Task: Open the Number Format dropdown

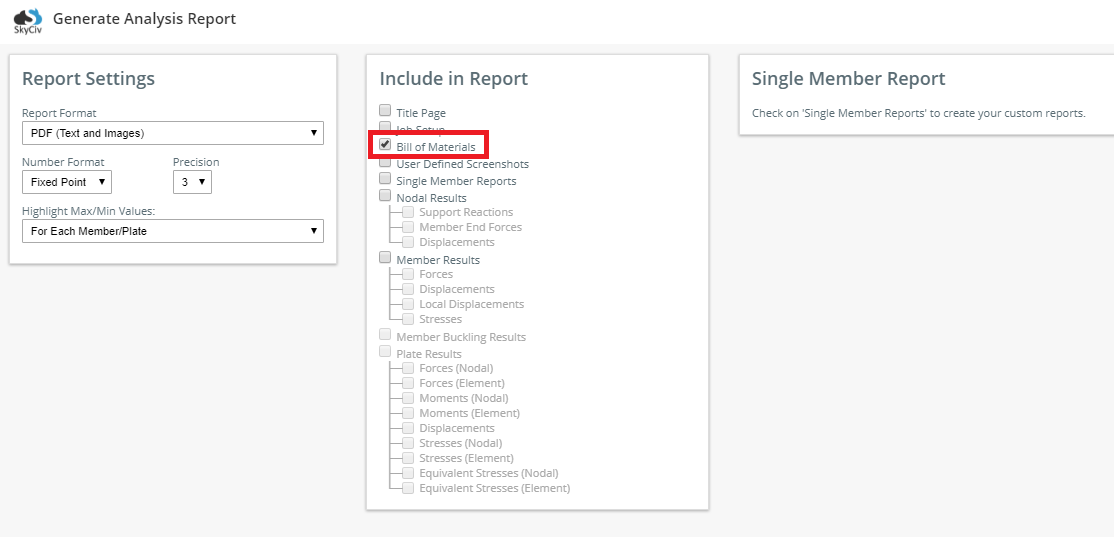Action: [67, 182]
